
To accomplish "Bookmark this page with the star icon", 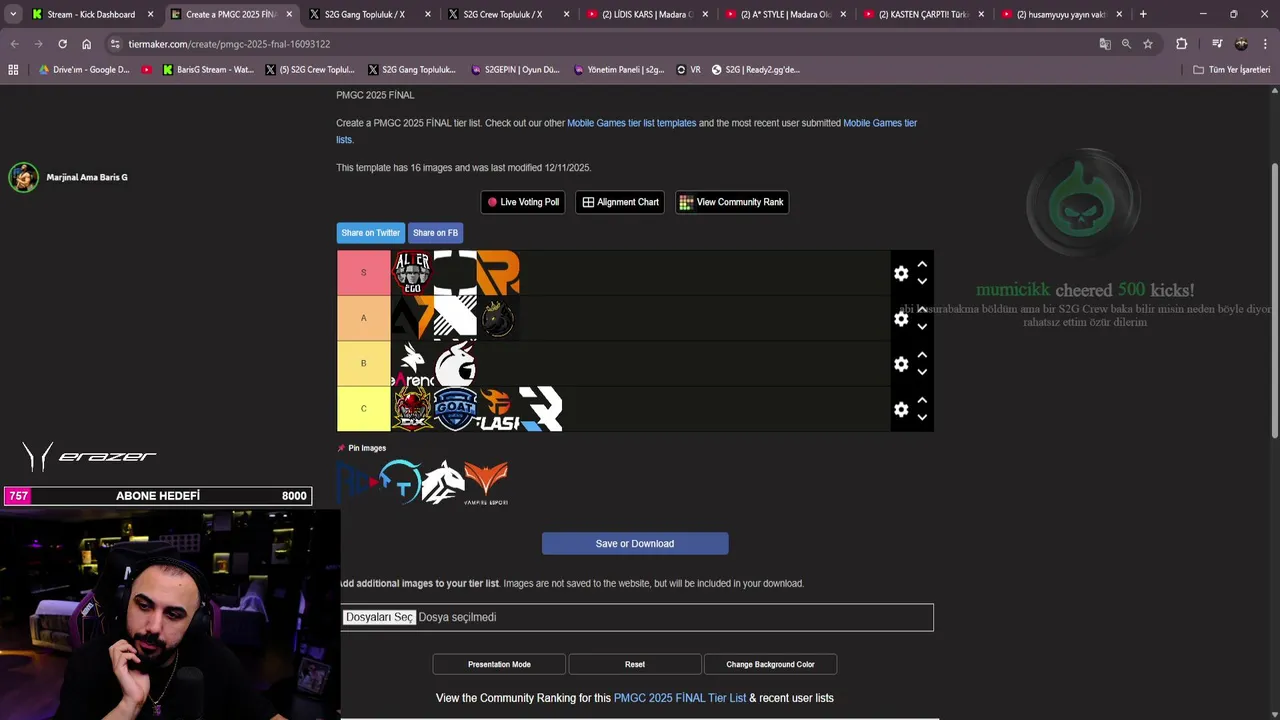I will point(1148,44).
